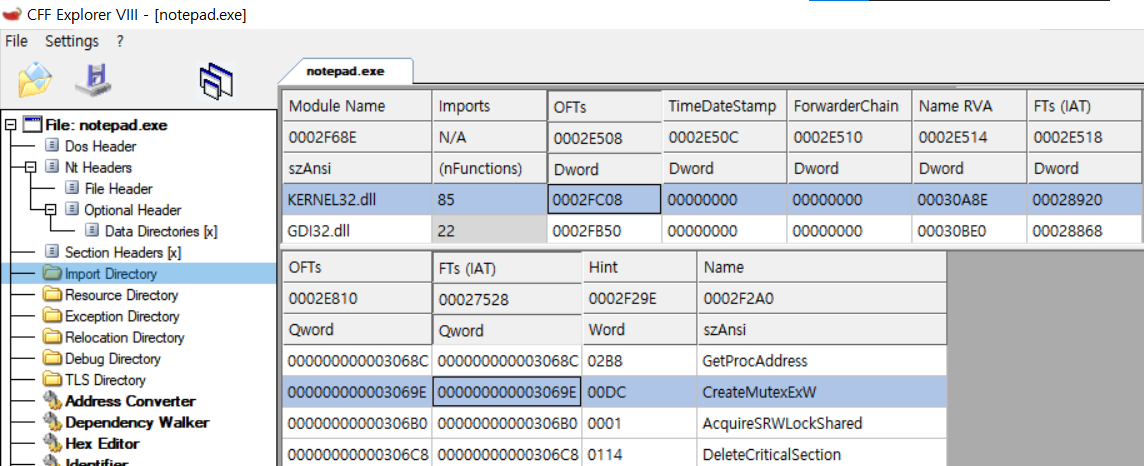1144x466 pixels.
Task: Click the 22 imports count cell
Action: (489, 230)
